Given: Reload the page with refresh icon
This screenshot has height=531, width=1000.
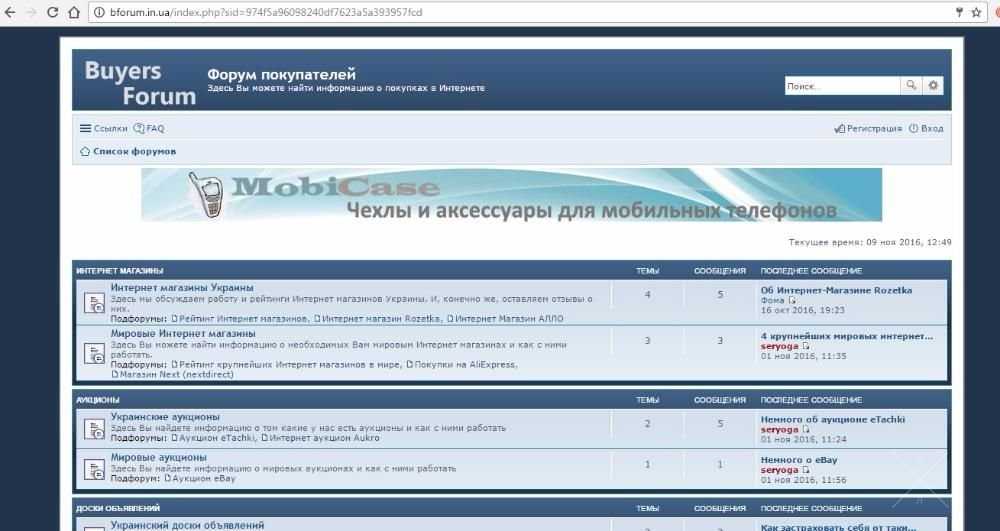Looking at the screenshot, I should point(53,12).
